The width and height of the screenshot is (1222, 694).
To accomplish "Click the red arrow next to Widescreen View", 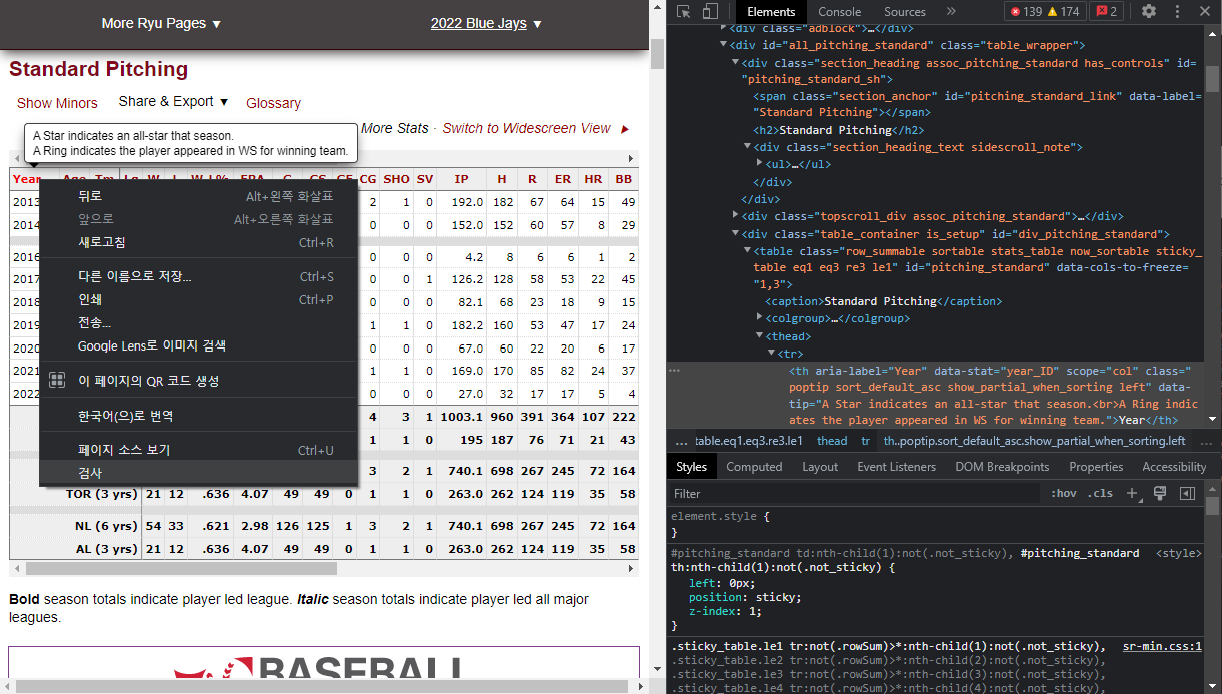I will coord(625,129).
